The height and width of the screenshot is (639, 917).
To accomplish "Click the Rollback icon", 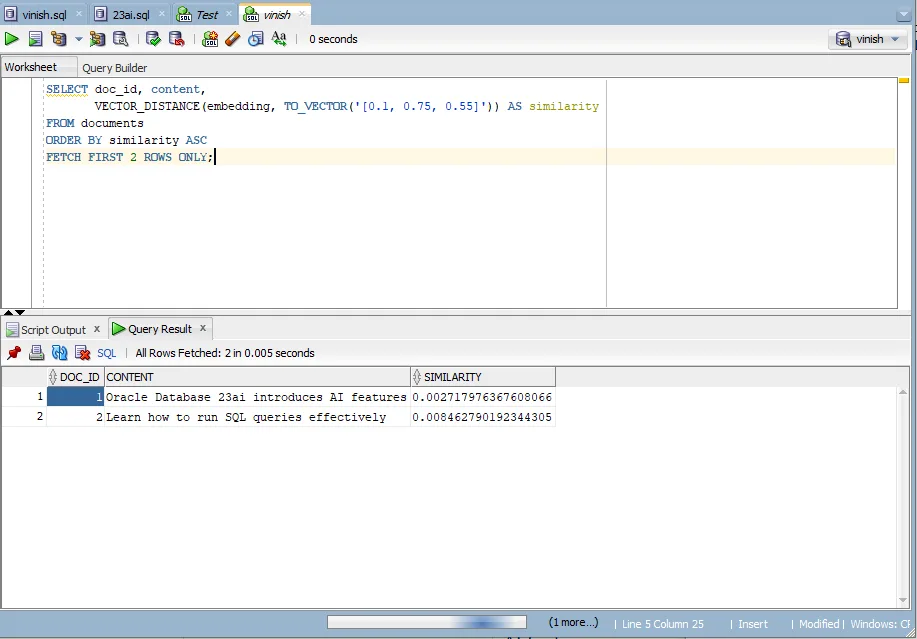I will coord(177,39).
